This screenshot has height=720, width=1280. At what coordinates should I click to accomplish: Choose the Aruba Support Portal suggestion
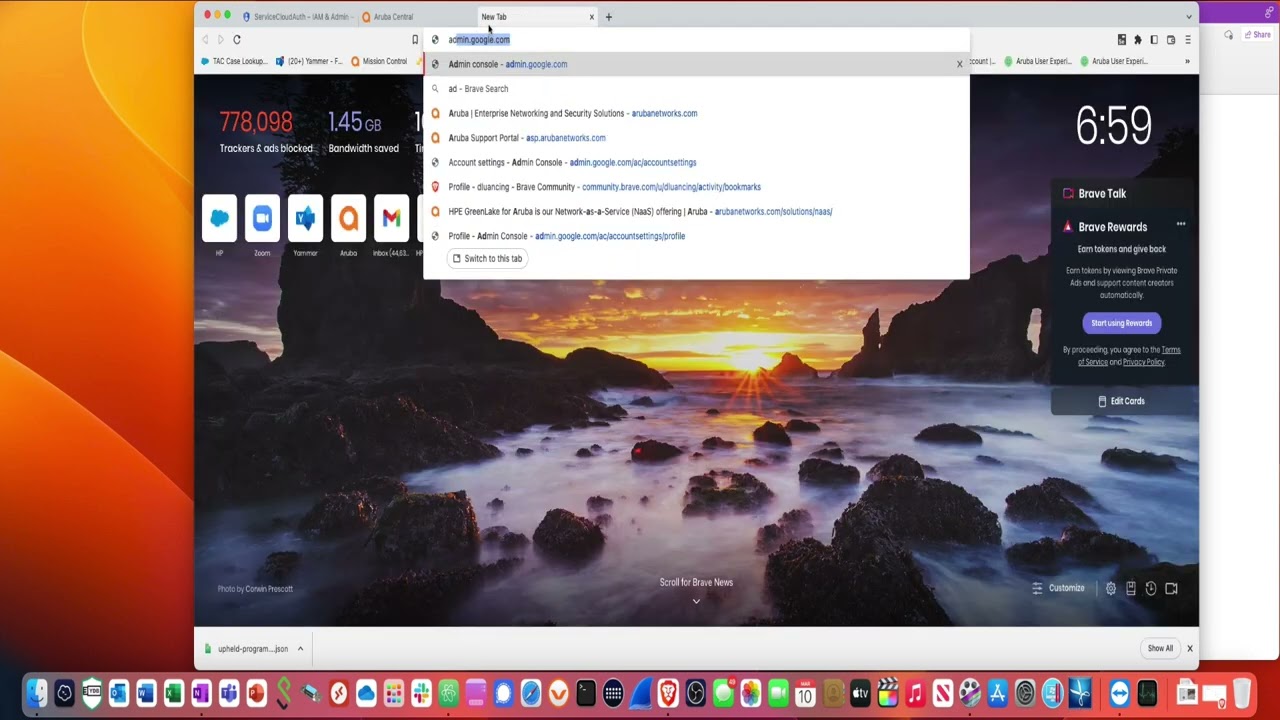(x=696, y=138)
